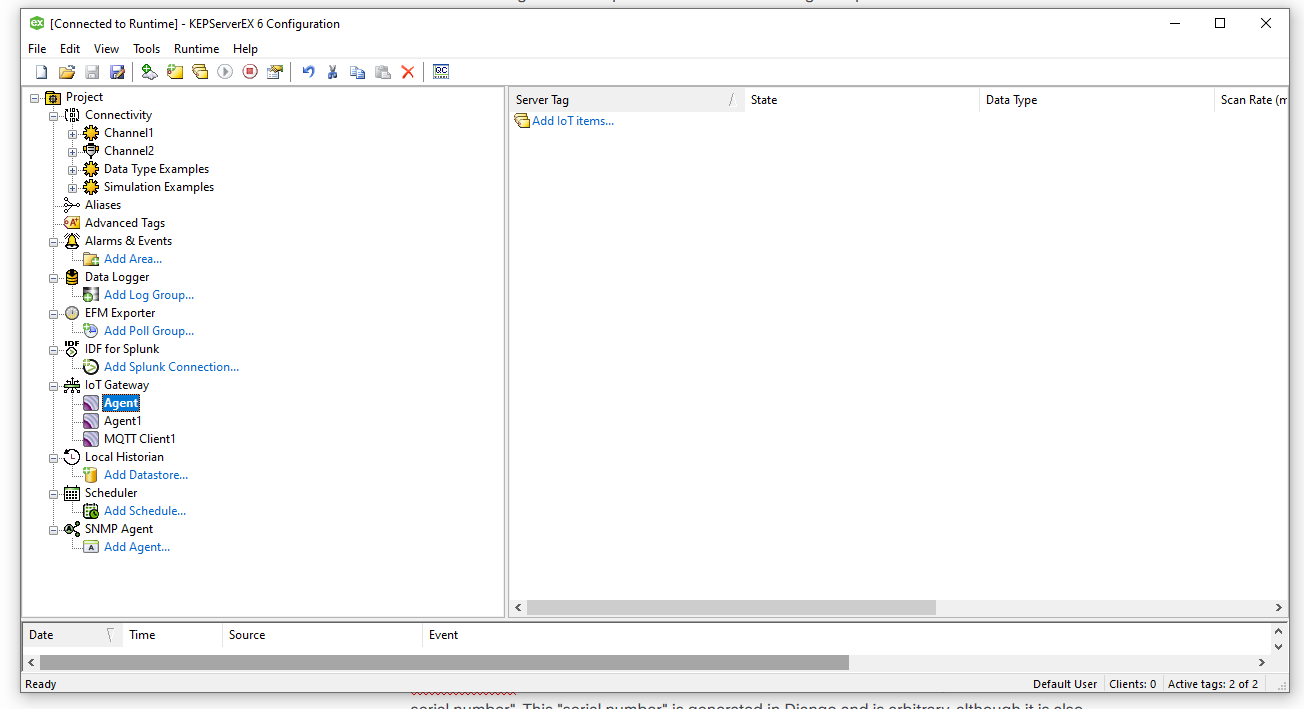Open the Properties toolbar icon
1304x709 pixels.
(x=275, y=72)
